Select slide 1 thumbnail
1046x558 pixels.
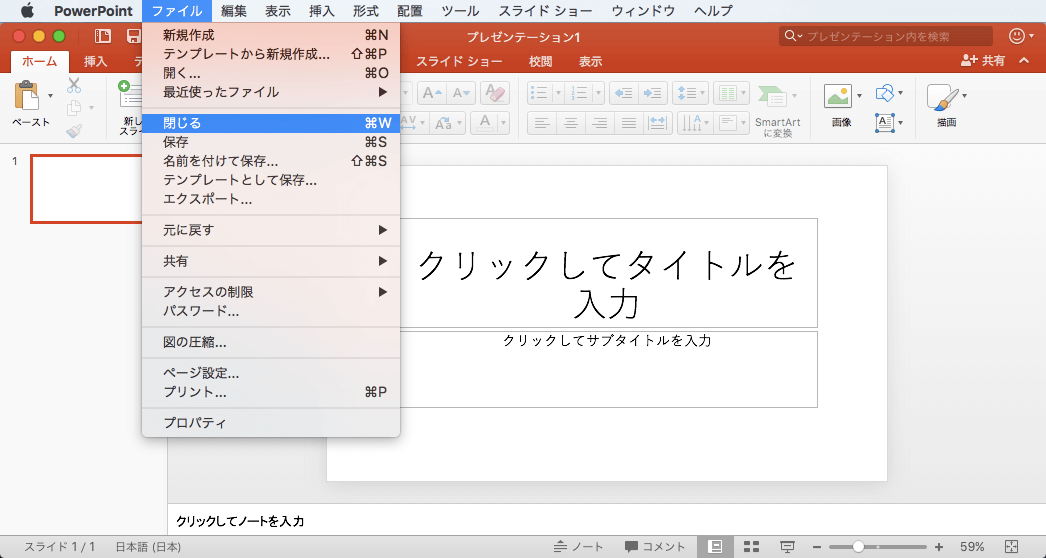point(86,189)
